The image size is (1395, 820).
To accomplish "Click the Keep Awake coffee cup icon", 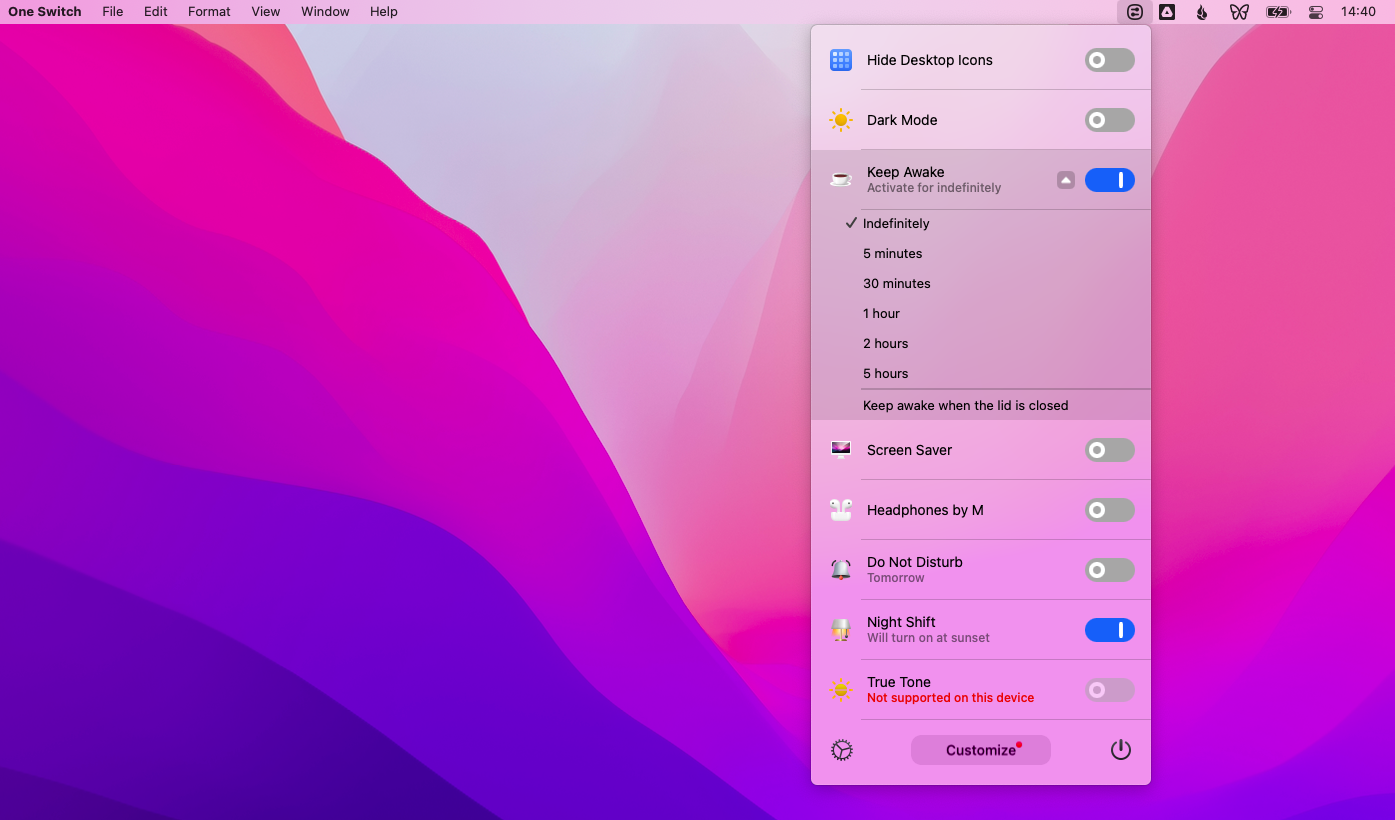I will point(841,180).
